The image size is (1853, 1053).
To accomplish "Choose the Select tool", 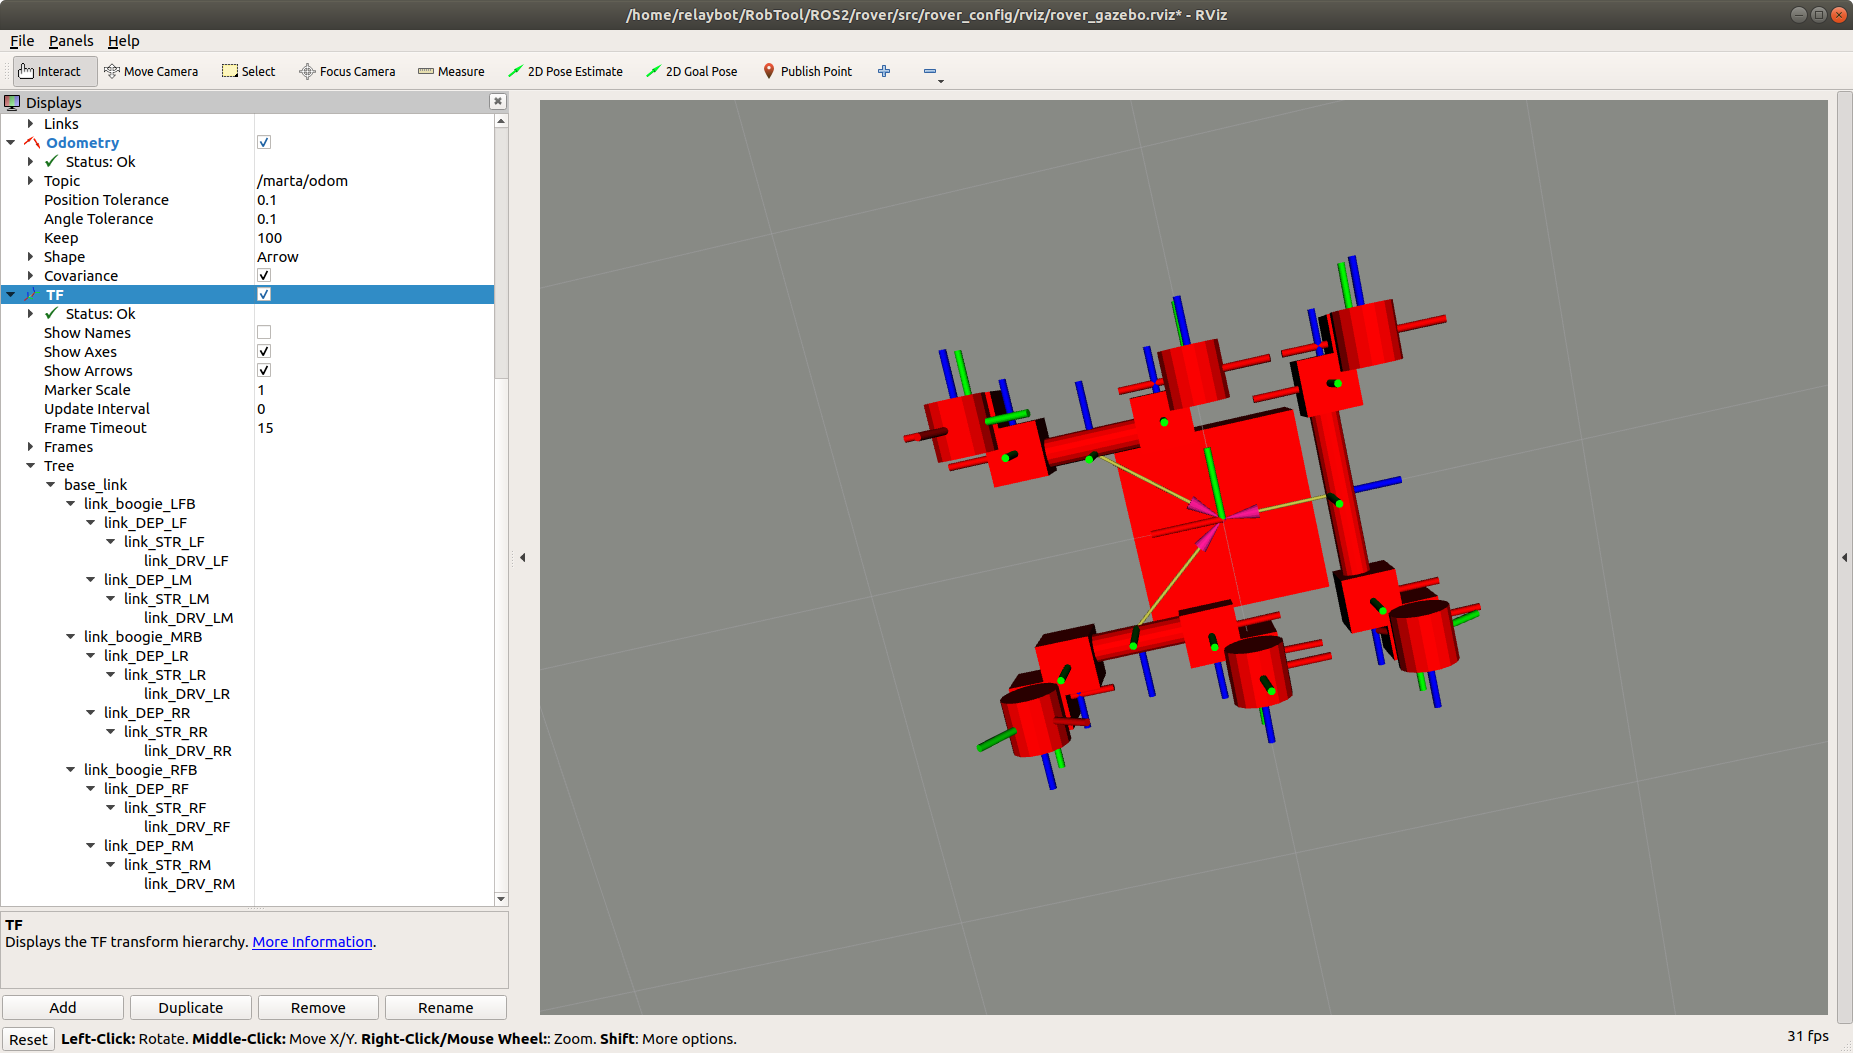I will [249, 71].
